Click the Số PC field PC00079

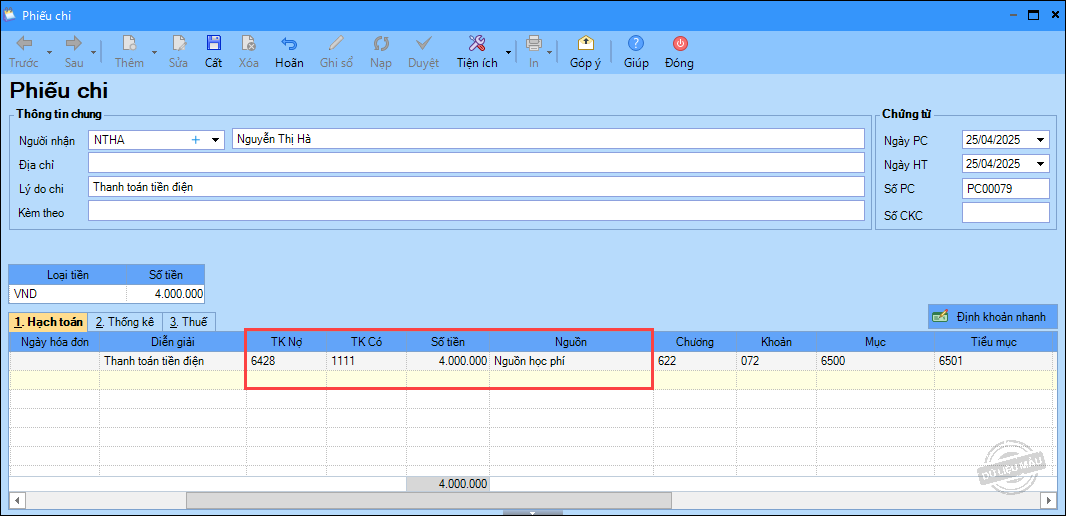pyautogui.click(x=1006, y=188)
